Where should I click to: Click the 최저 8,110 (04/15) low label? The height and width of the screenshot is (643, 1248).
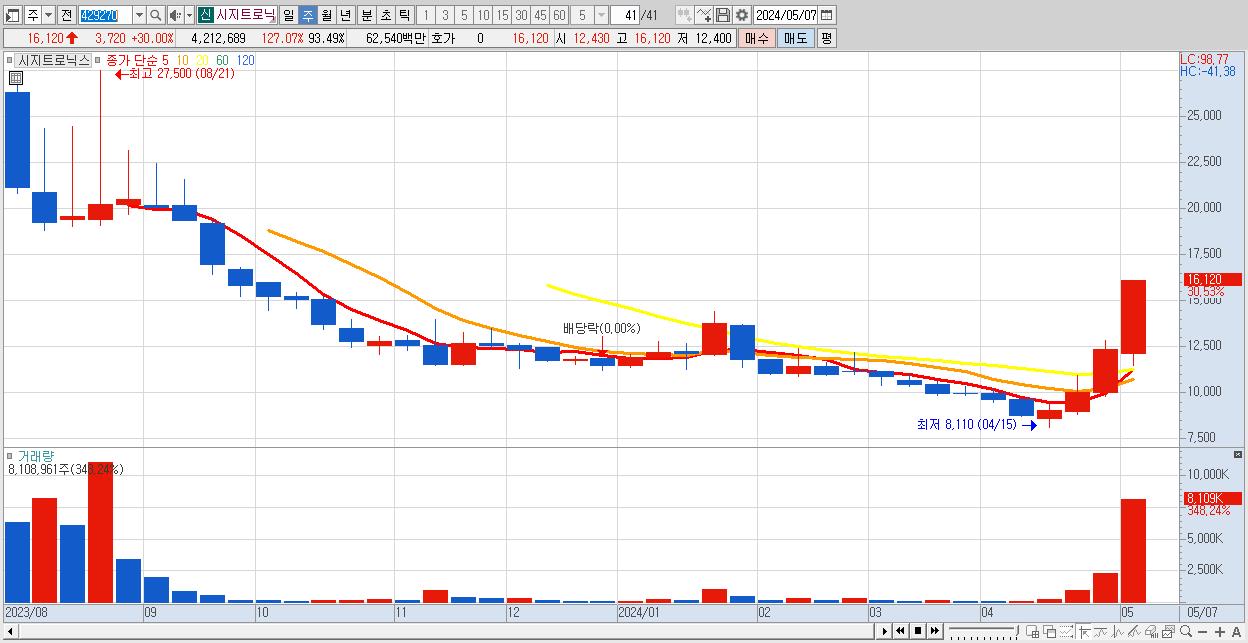click(966, 425)
